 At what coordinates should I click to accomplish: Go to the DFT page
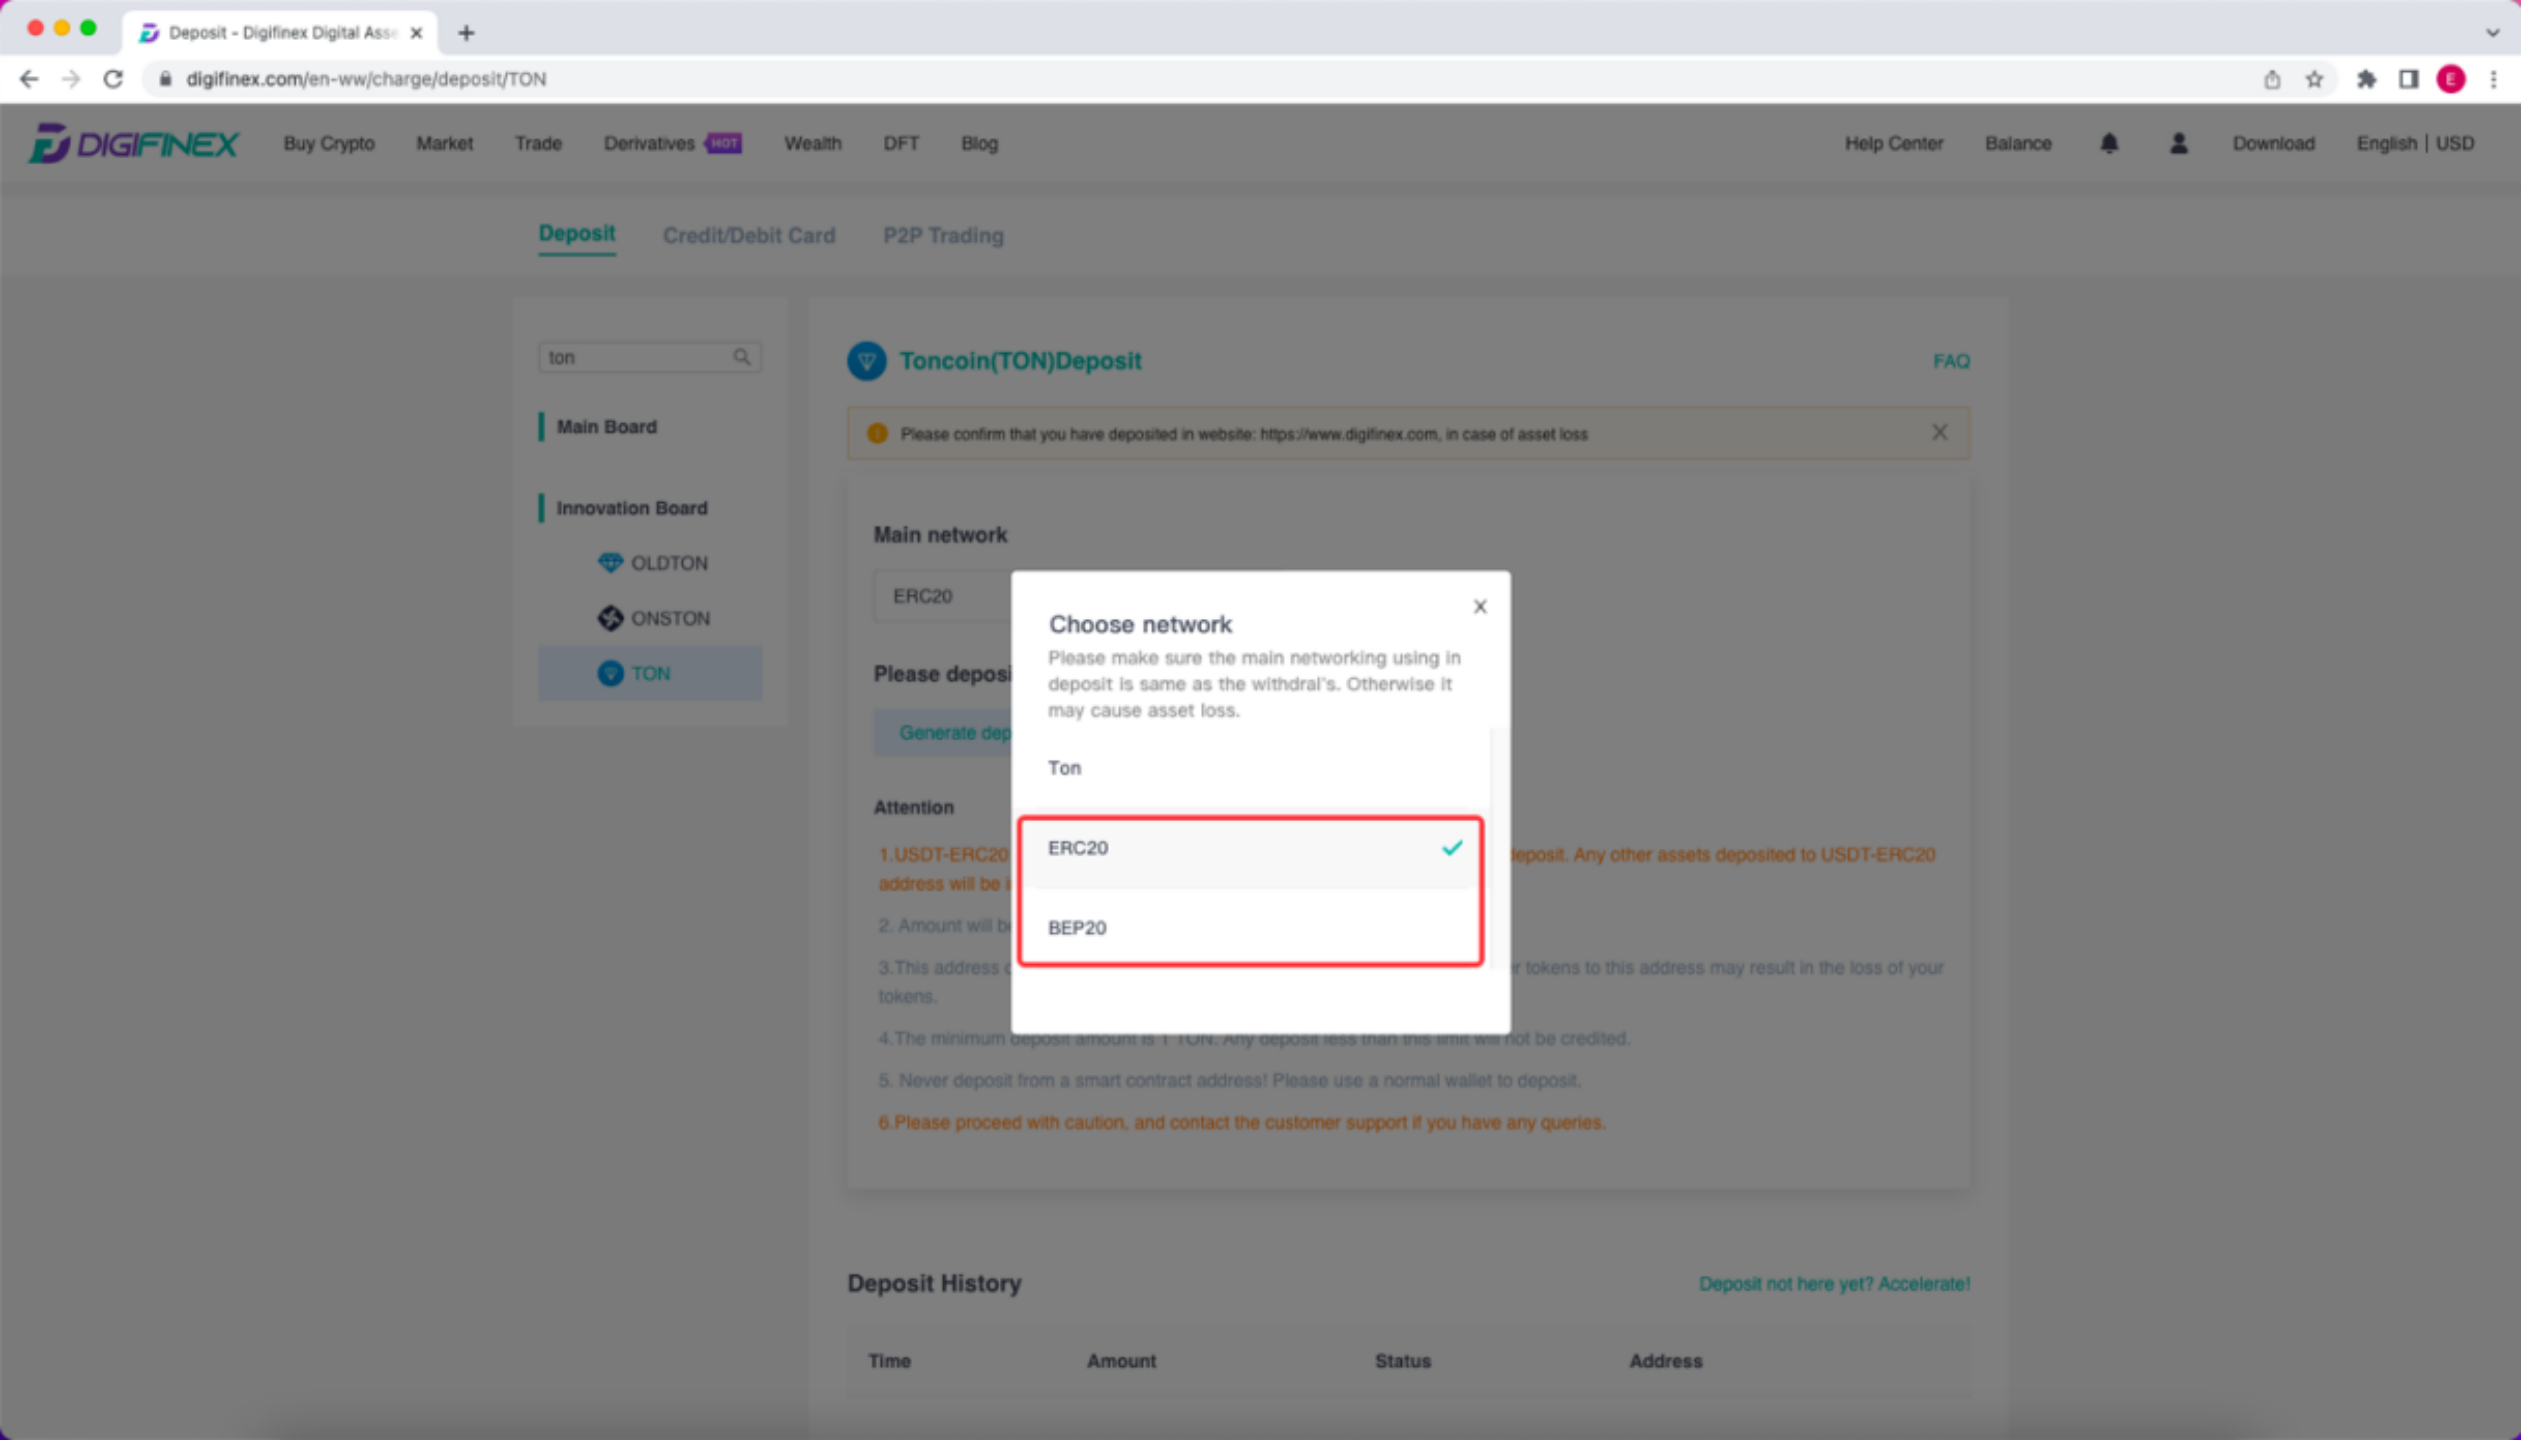click(900, 143)
